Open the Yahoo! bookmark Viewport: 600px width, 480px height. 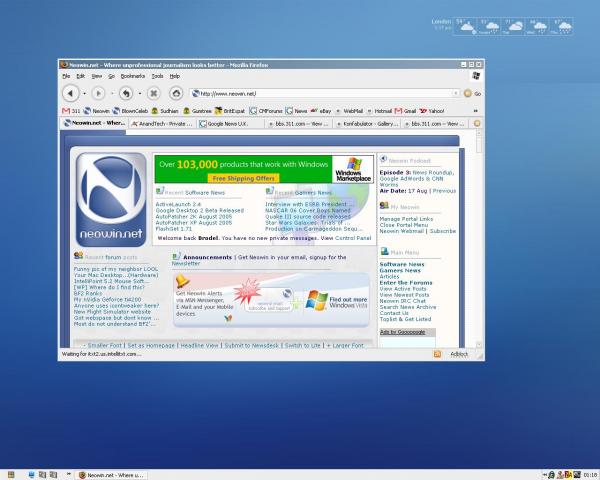click(432, 111)
